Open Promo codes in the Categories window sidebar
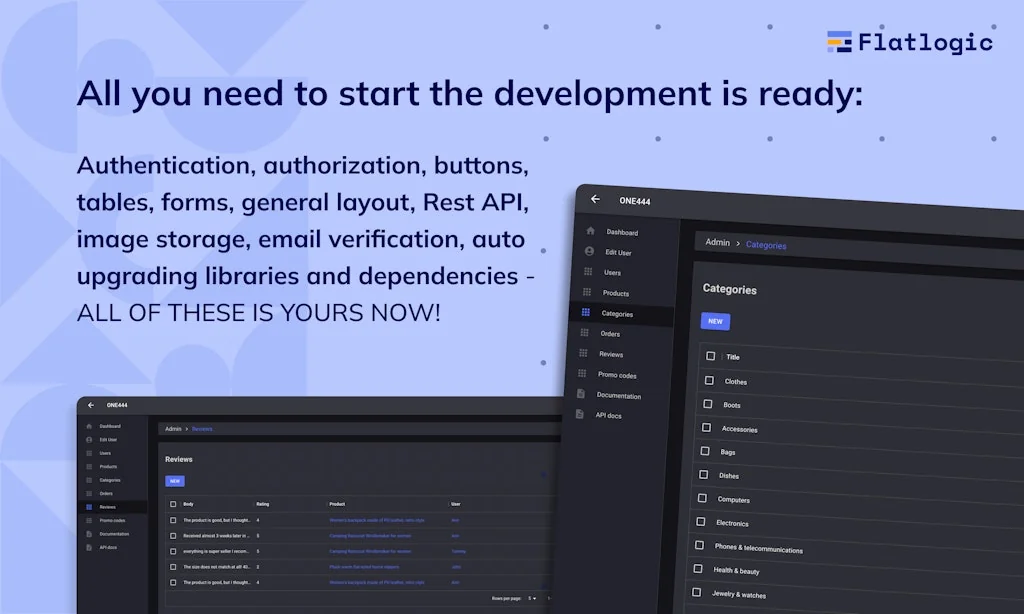1024x614 pixels. point(617,375)
